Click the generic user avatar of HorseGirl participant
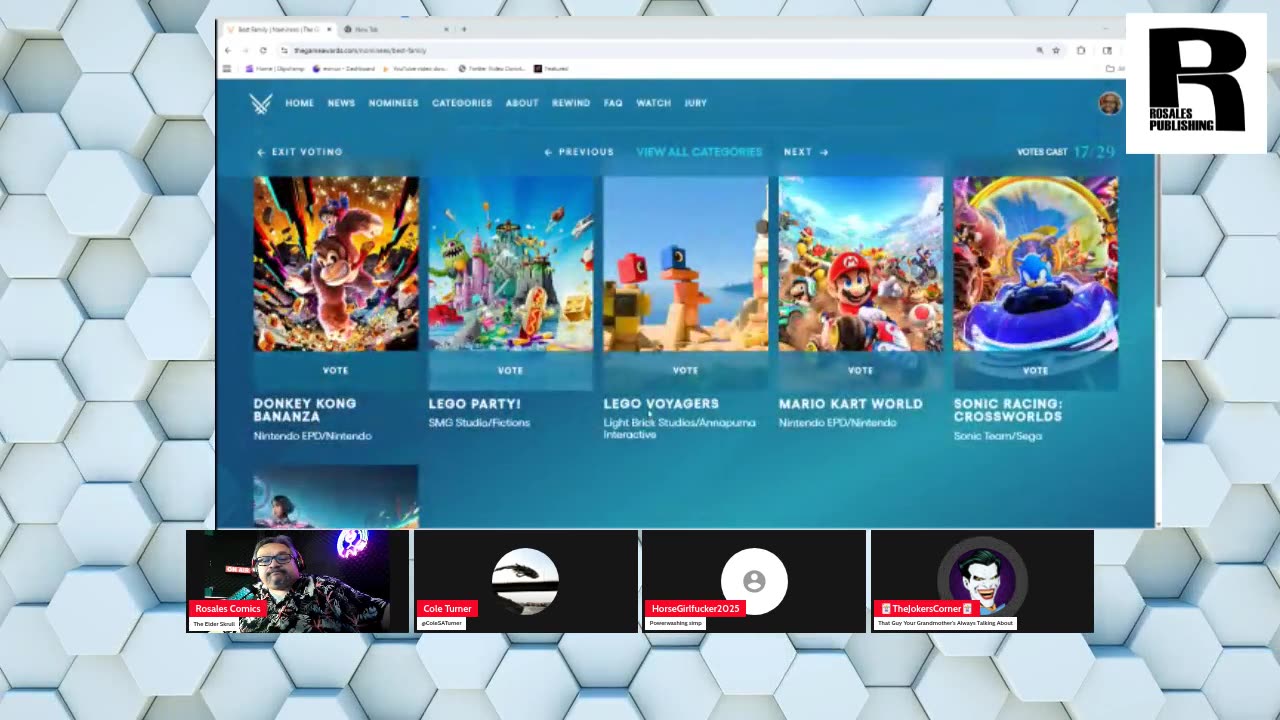Screen dimensions: 1280x720 coord(754,581)
